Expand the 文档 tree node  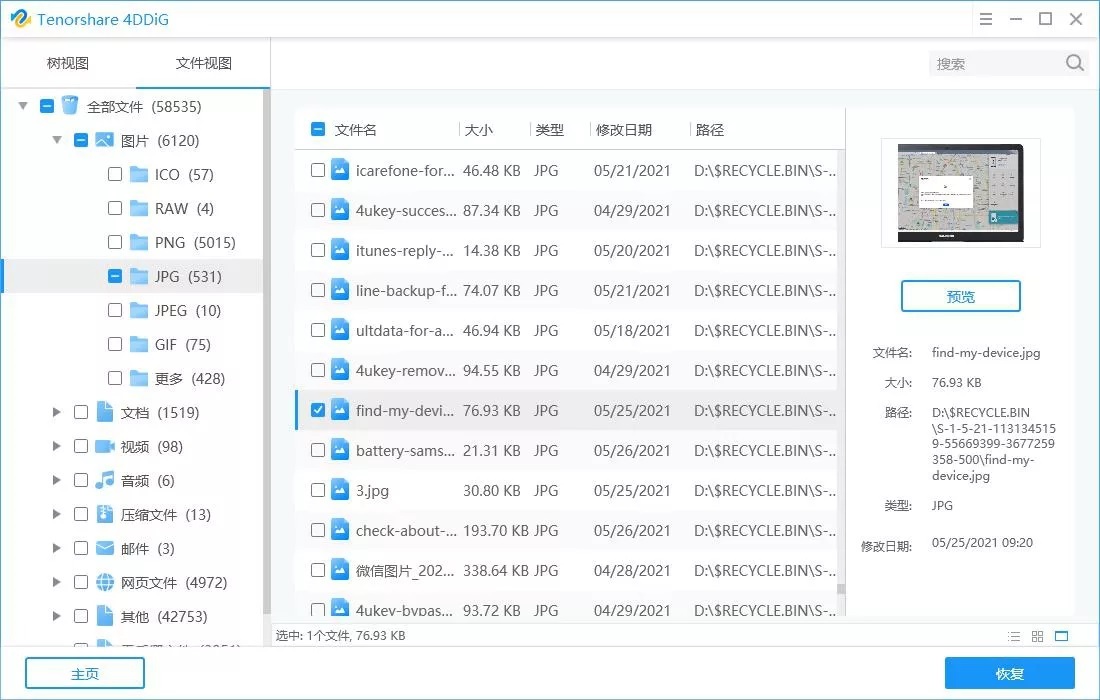coord(57,412)
